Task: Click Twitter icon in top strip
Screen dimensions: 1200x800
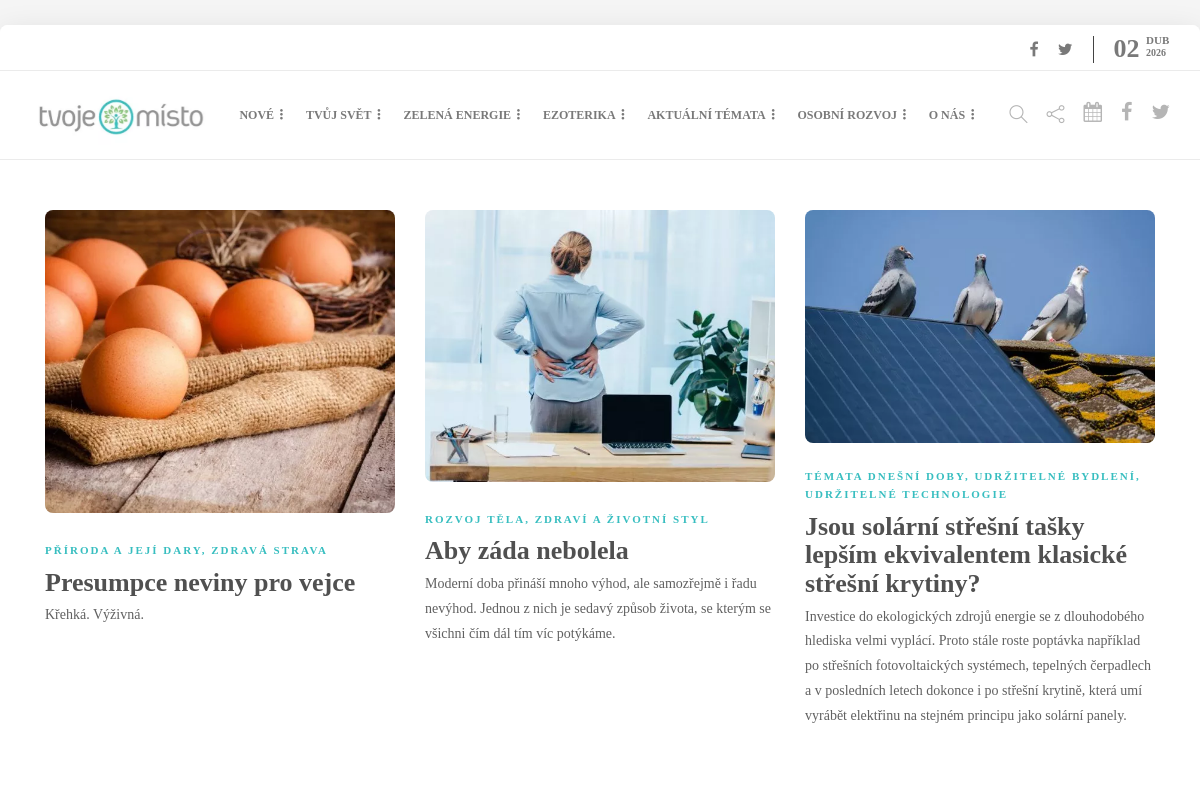Action: (x=1065, y=49)
